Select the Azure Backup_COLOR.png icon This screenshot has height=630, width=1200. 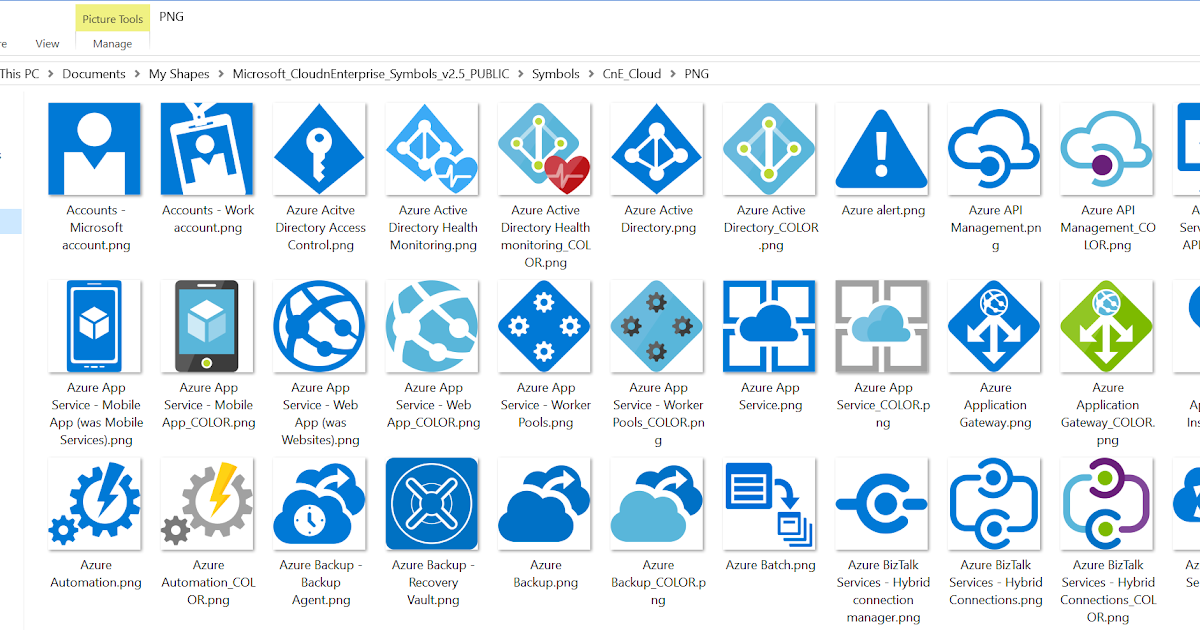click(657, 504)
